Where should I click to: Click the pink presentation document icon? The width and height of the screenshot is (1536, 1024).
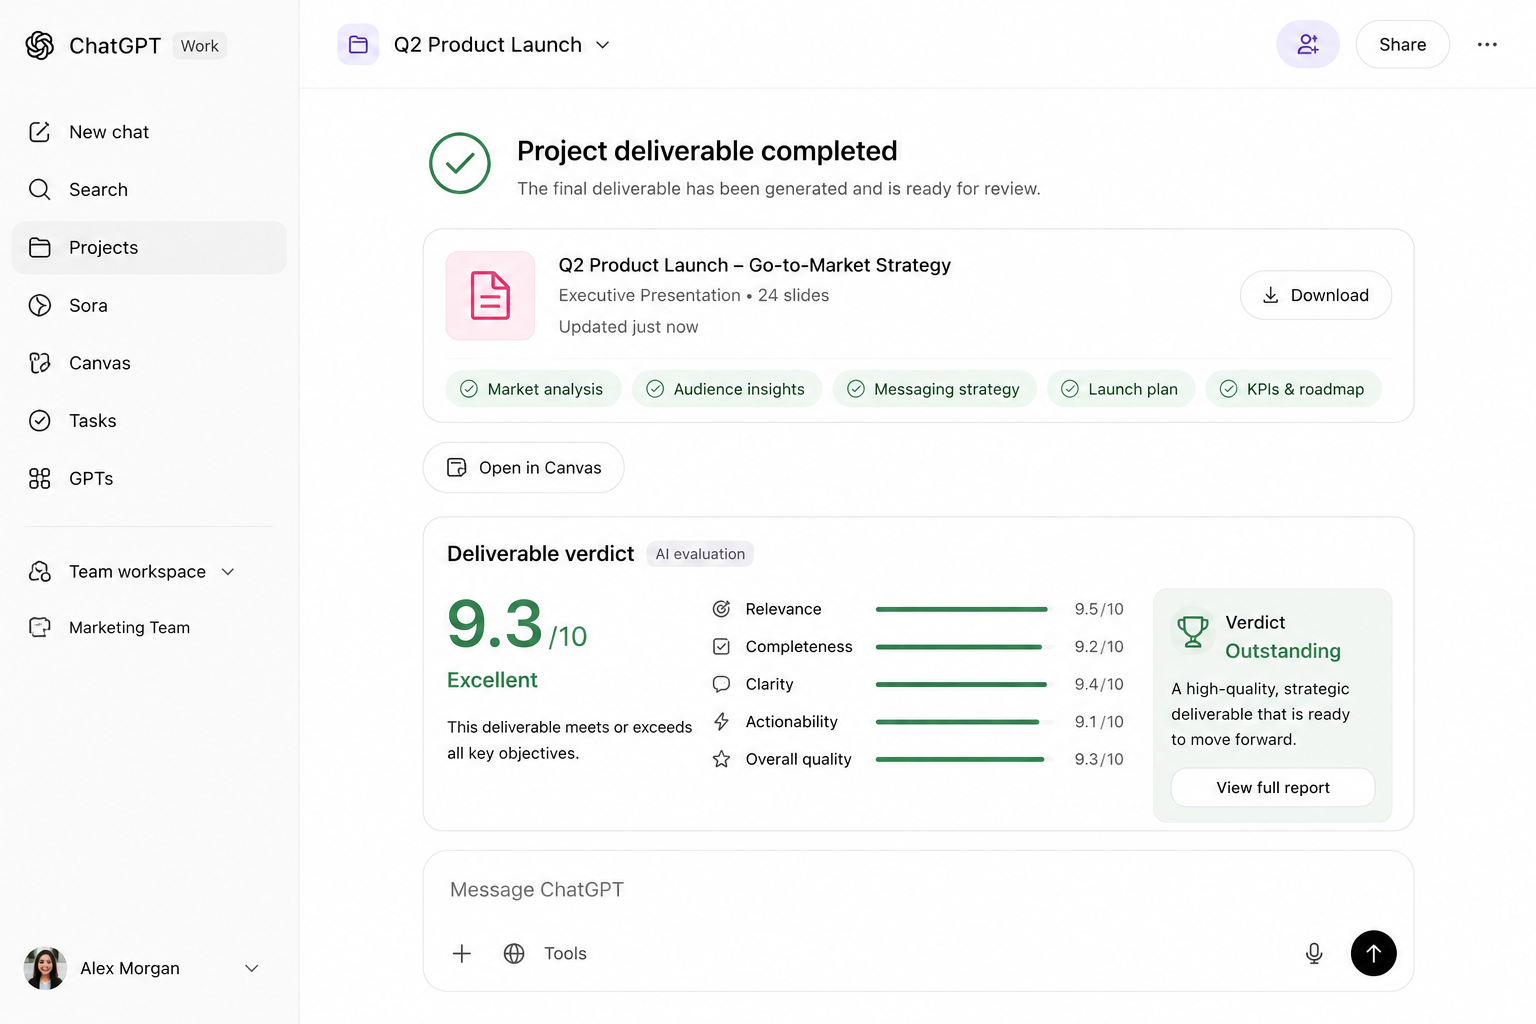[x=490, y=295]
